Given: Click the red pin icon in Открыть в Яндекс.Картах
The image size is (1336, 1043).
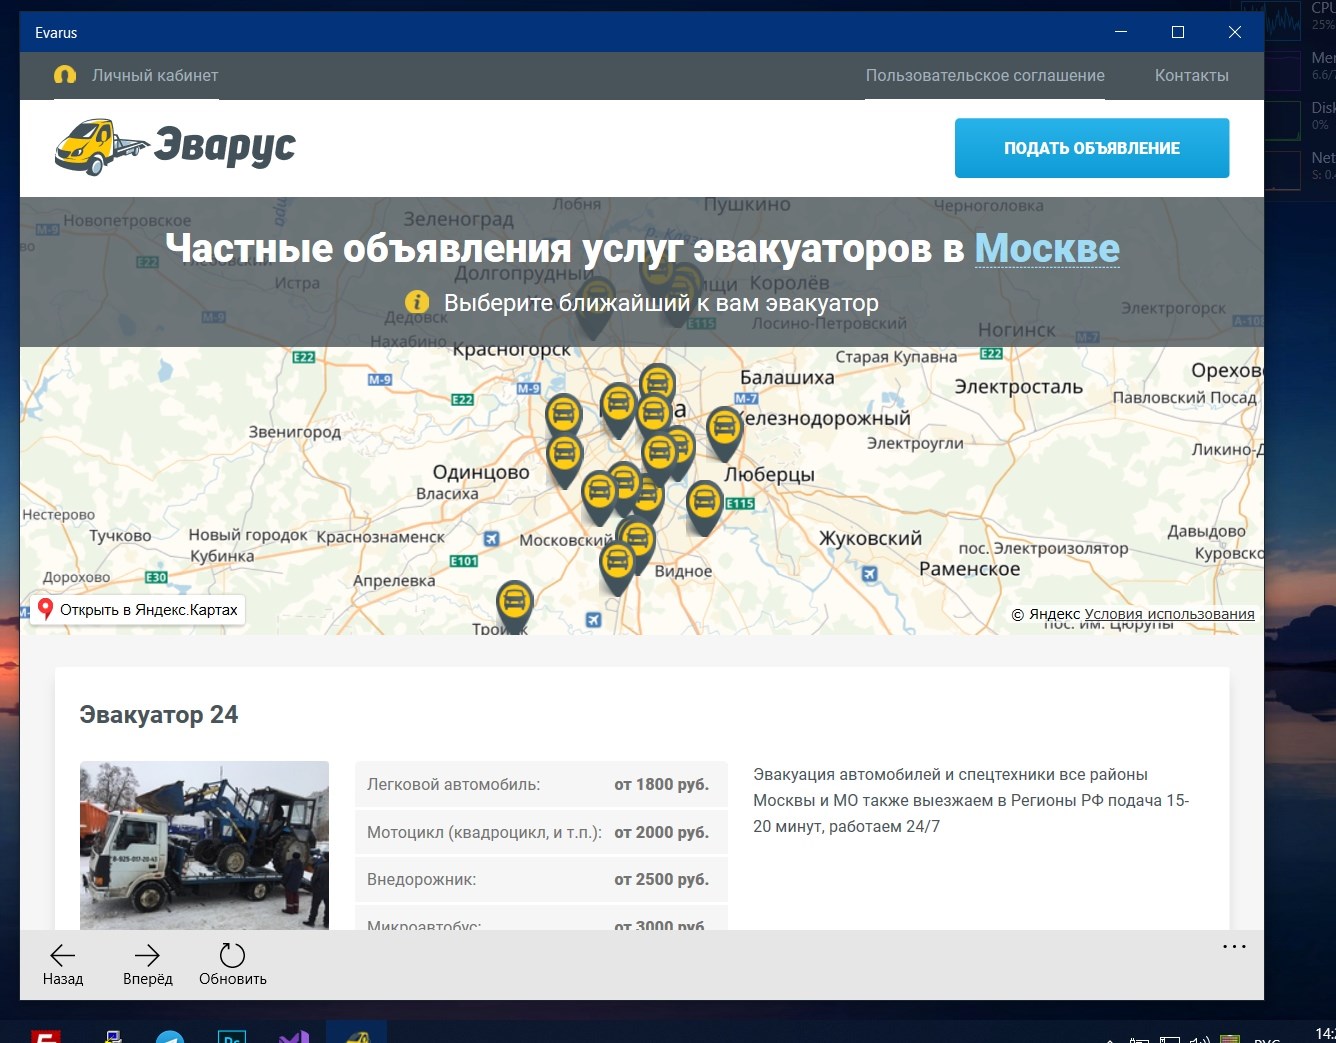Looking at the screenshot, I should click(x=45, y=609).
